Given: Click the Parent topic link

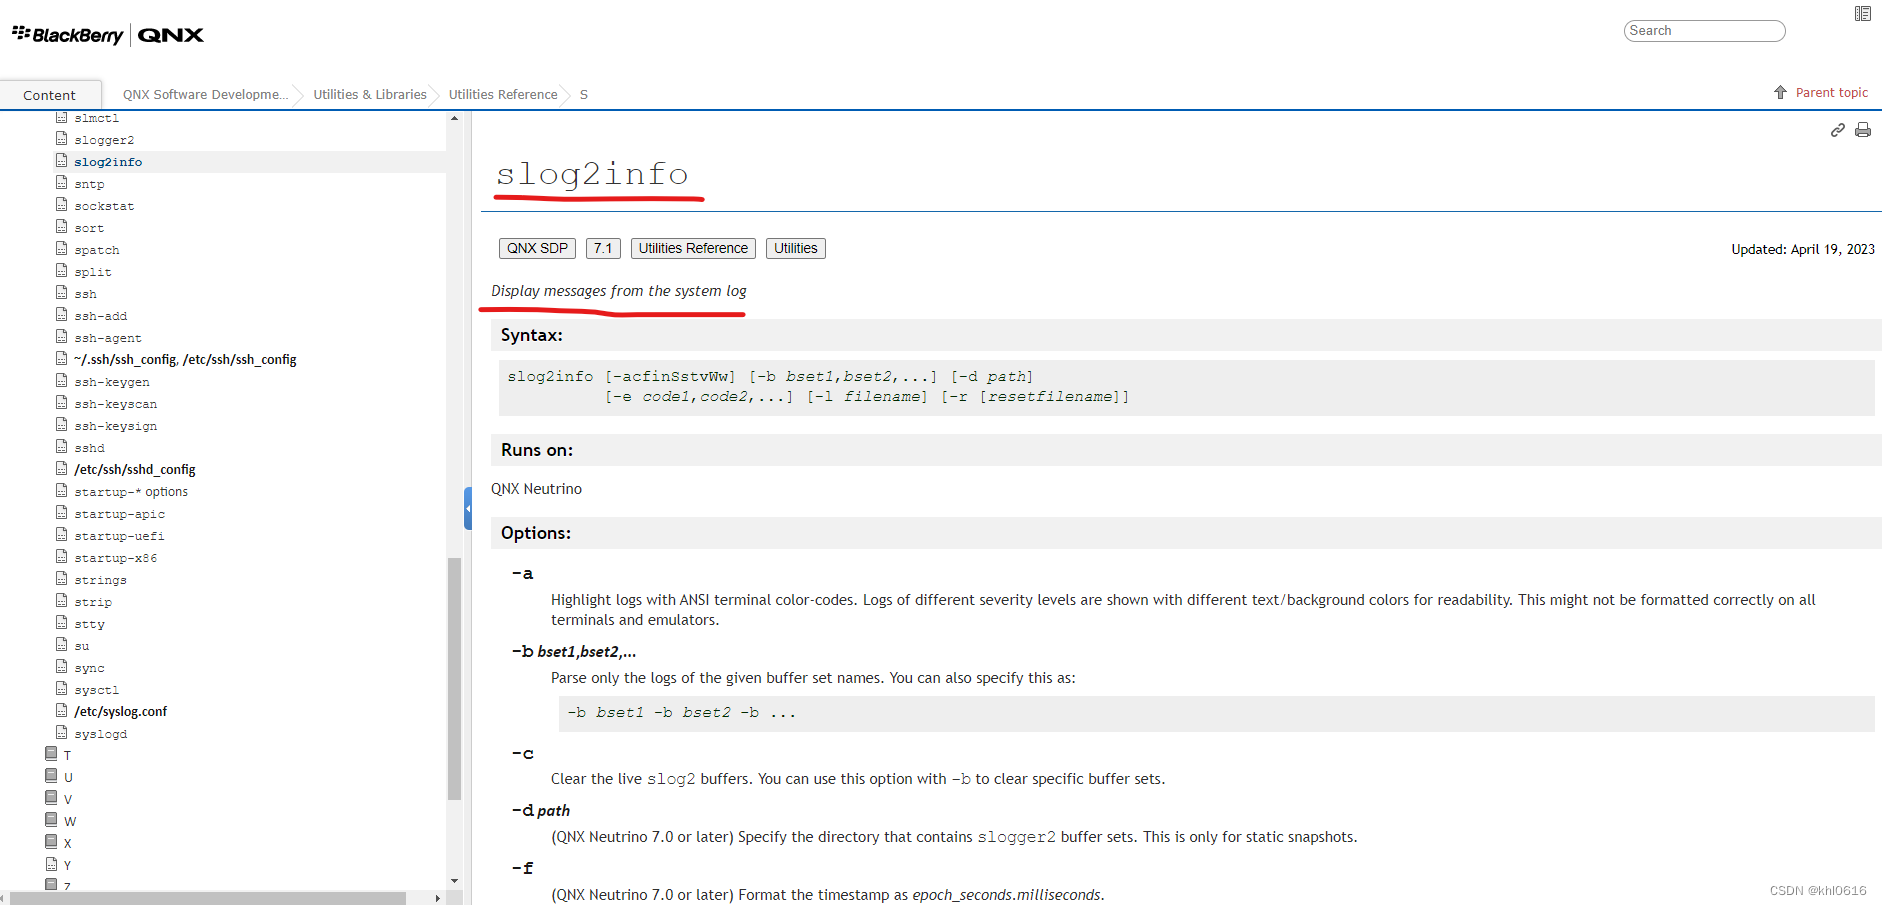Looking at the screenshot, I should pyautogui.click(x=1832, y=92).
